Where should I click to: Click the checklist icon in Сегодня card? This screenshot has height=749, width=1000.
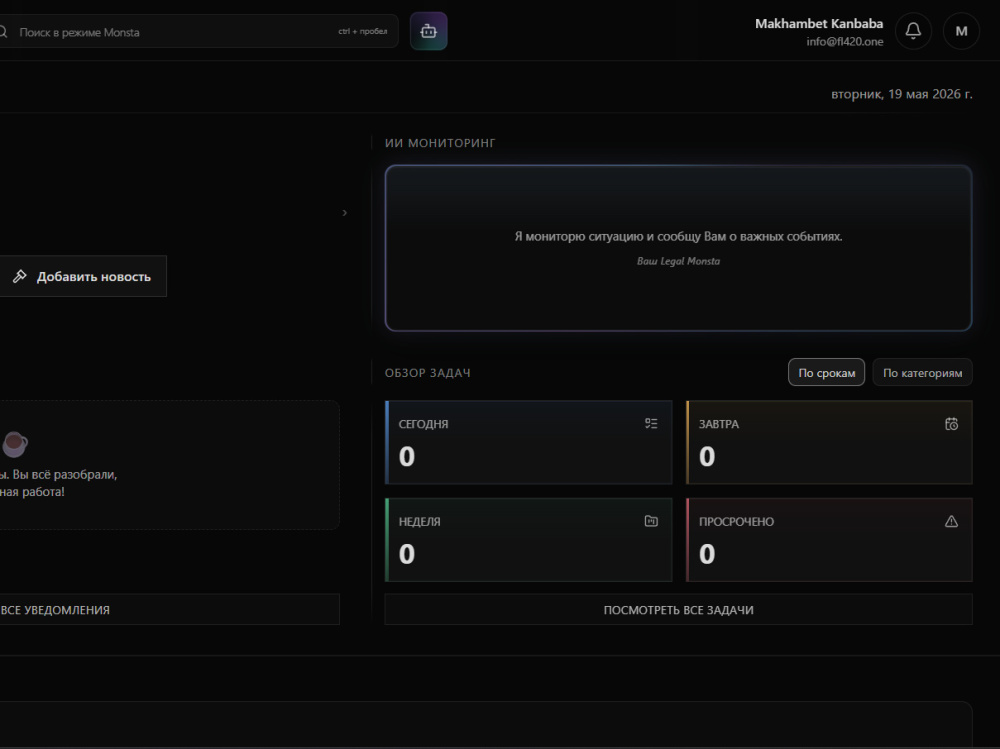point(651,424)
